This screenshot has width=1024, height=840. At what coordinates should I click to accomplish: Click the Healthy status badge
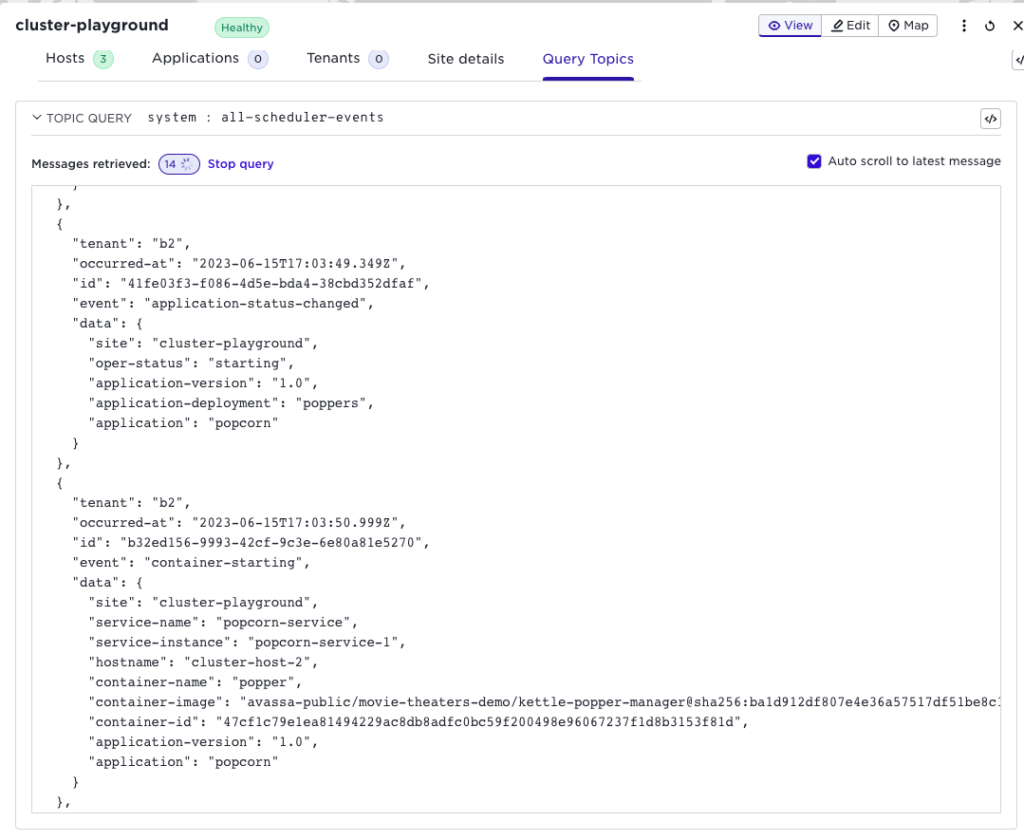[242, 28]
